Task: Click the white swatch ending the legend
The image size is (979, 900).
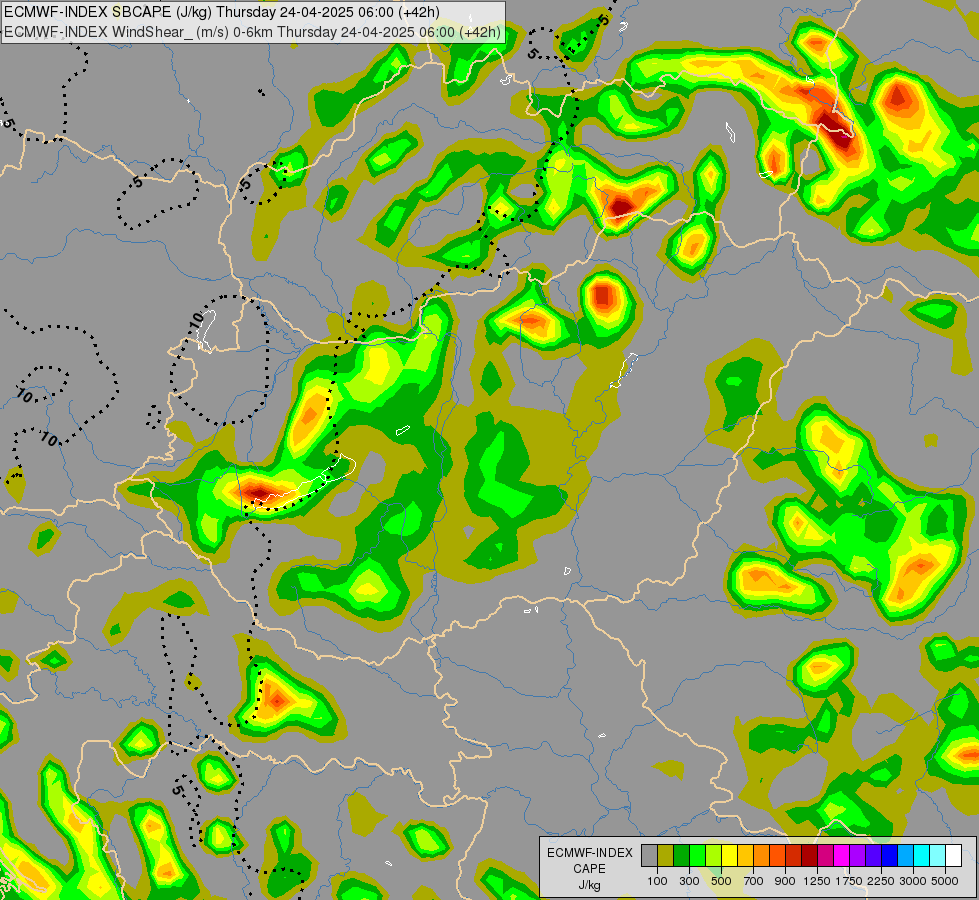Action: click(x=954, y=856)
